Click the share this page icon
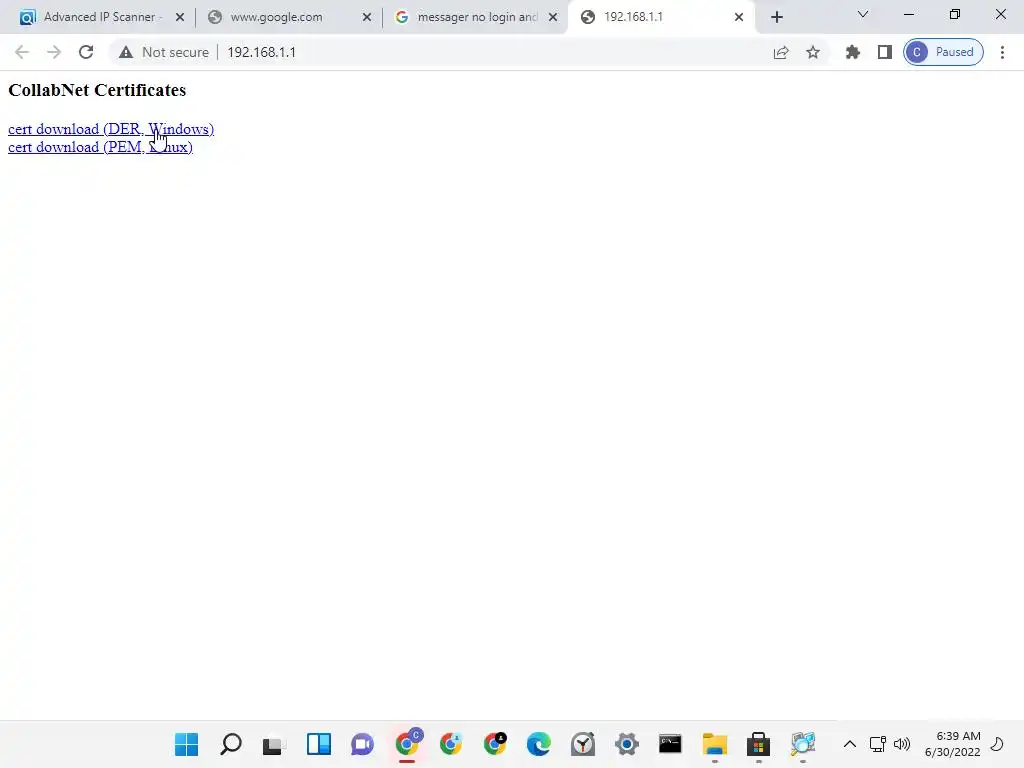 point(781,52)
